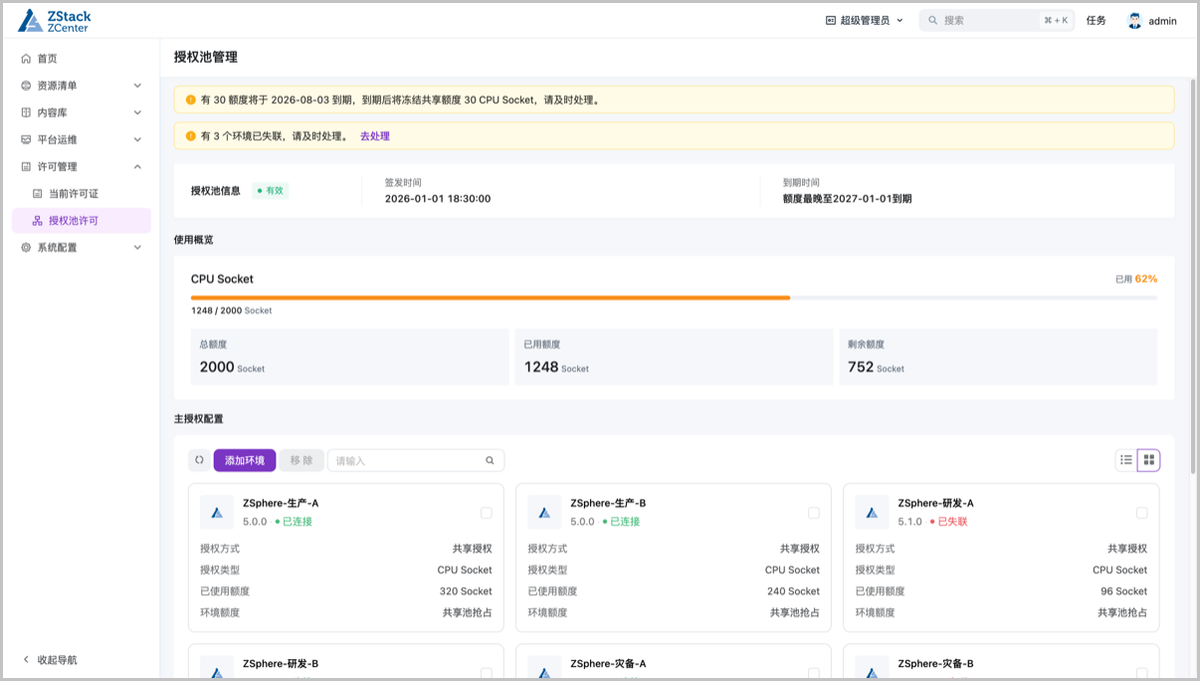Click the 移除 button
This screenshot has height=681, width=1200.
[x=301, y=460]
